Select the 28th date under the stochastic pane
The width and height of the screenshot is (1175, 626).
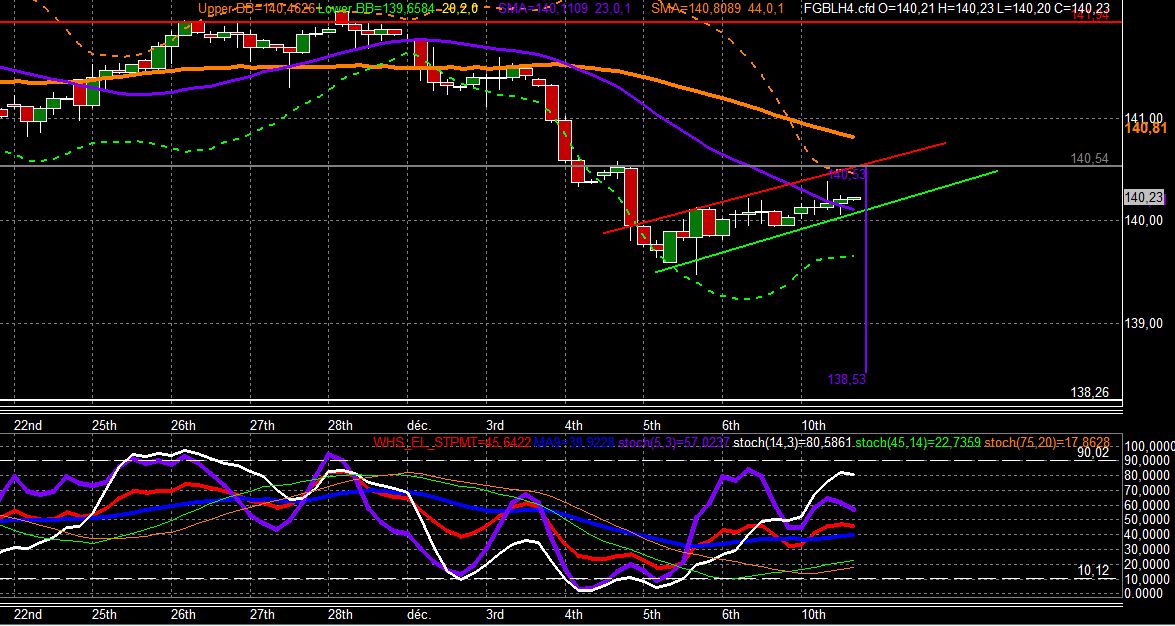click(x=339, y=615)
